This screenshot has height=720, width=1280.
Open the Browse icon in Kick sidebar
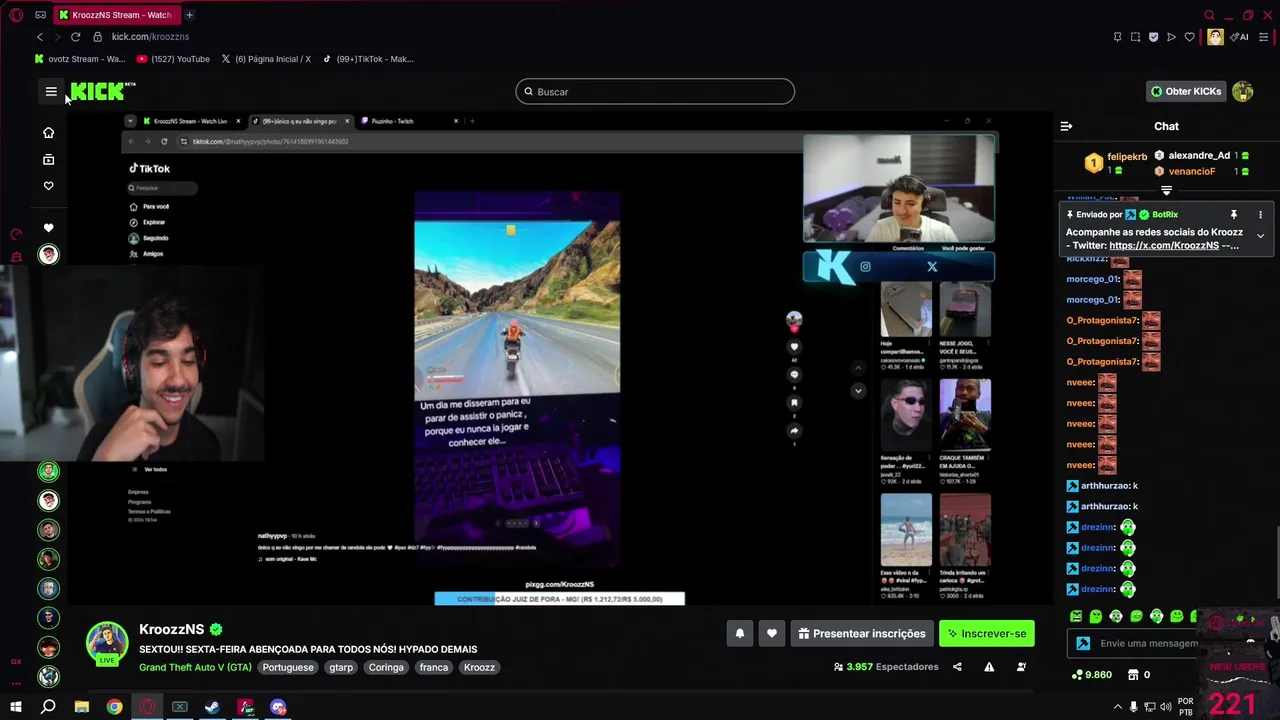pyautogui.click(x=48, y=159)
